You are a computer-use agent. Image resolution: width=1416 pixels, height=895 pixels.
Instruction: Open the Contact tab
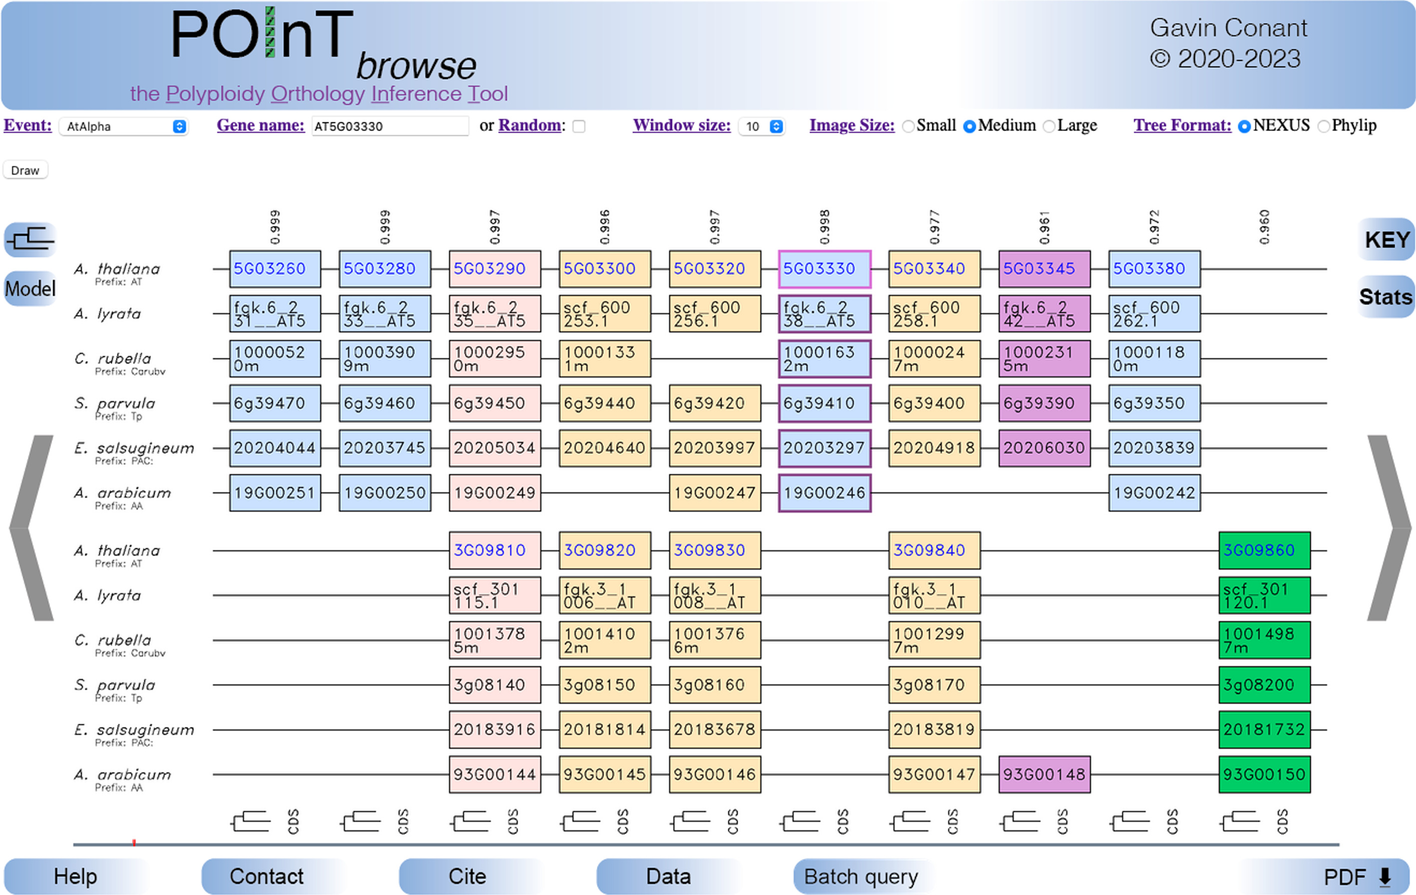266,877
